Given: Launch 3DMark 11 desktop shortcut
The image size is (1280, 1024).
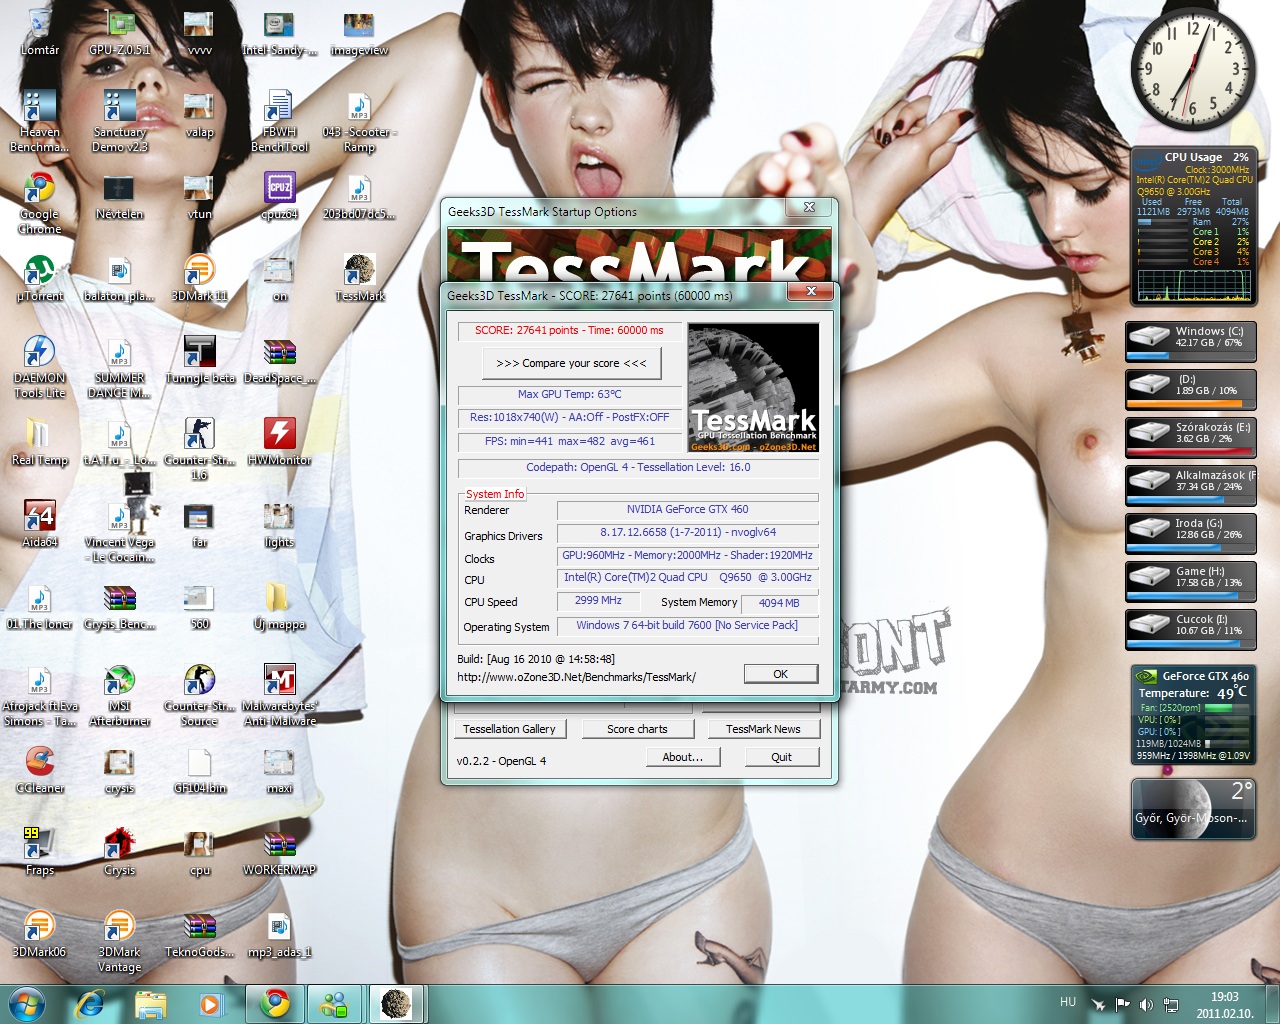Looking at the screenshot, I should click(x=199, y=278).
